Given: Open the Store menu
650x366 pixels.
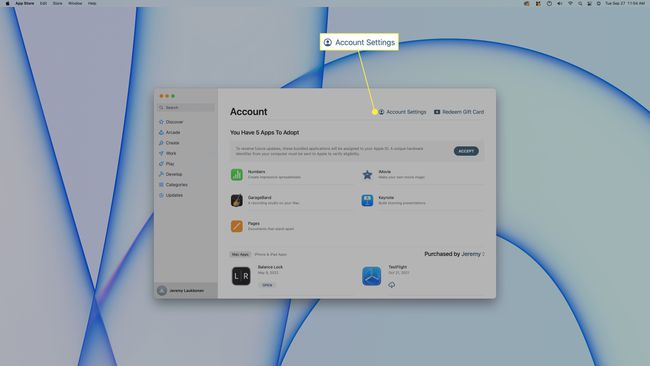Looking at the screenshot, I should (x=58, y=3).
